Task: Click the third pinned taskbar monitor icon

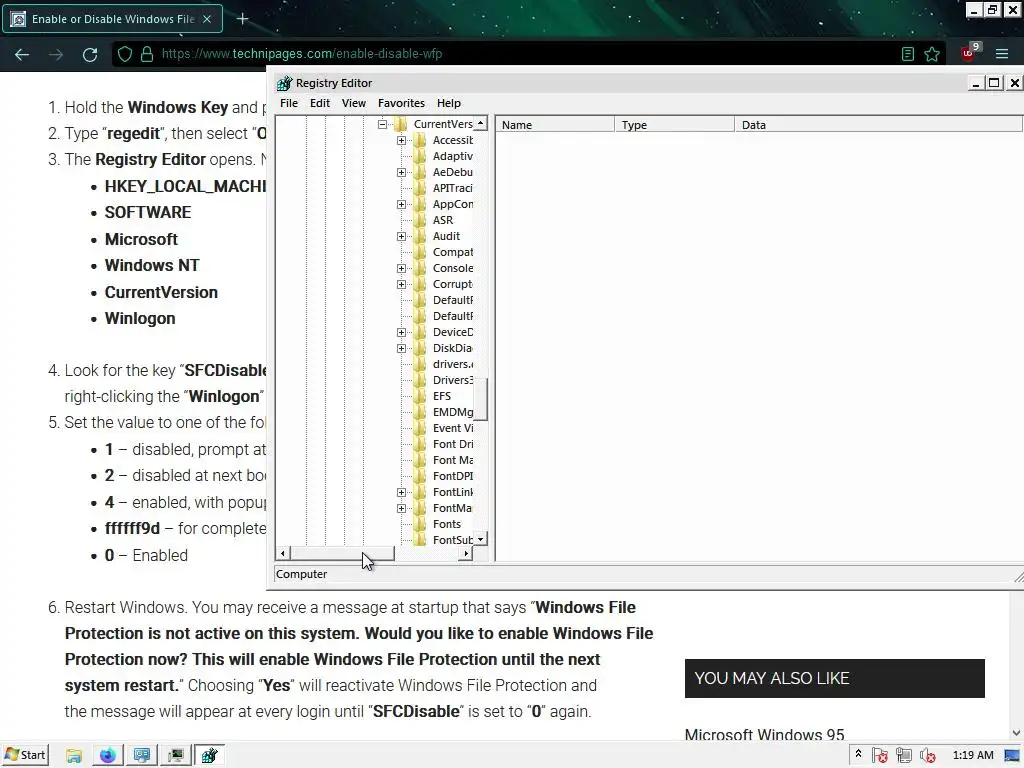Action: point(142,756)
